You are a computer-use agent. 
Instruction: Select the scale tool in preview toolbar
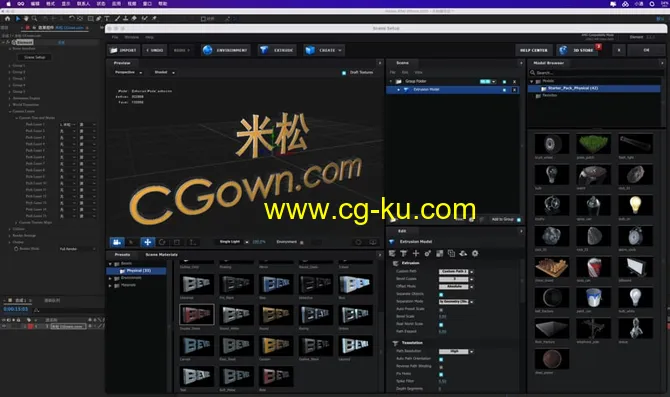[177, 242]
